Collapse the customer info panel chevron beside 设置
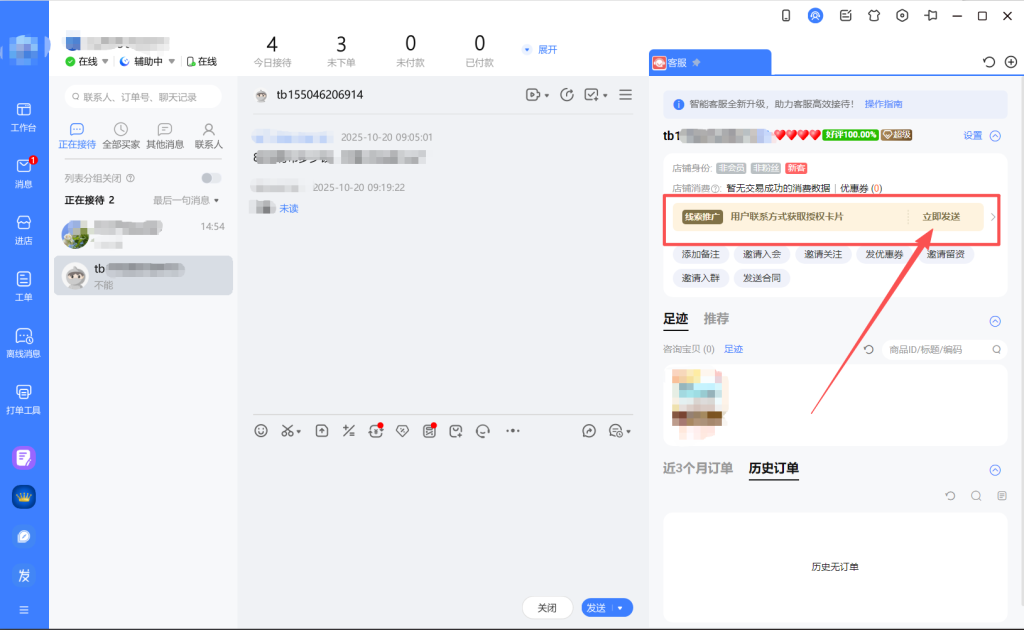1024x630 pixels. click(x=995, y=134)
